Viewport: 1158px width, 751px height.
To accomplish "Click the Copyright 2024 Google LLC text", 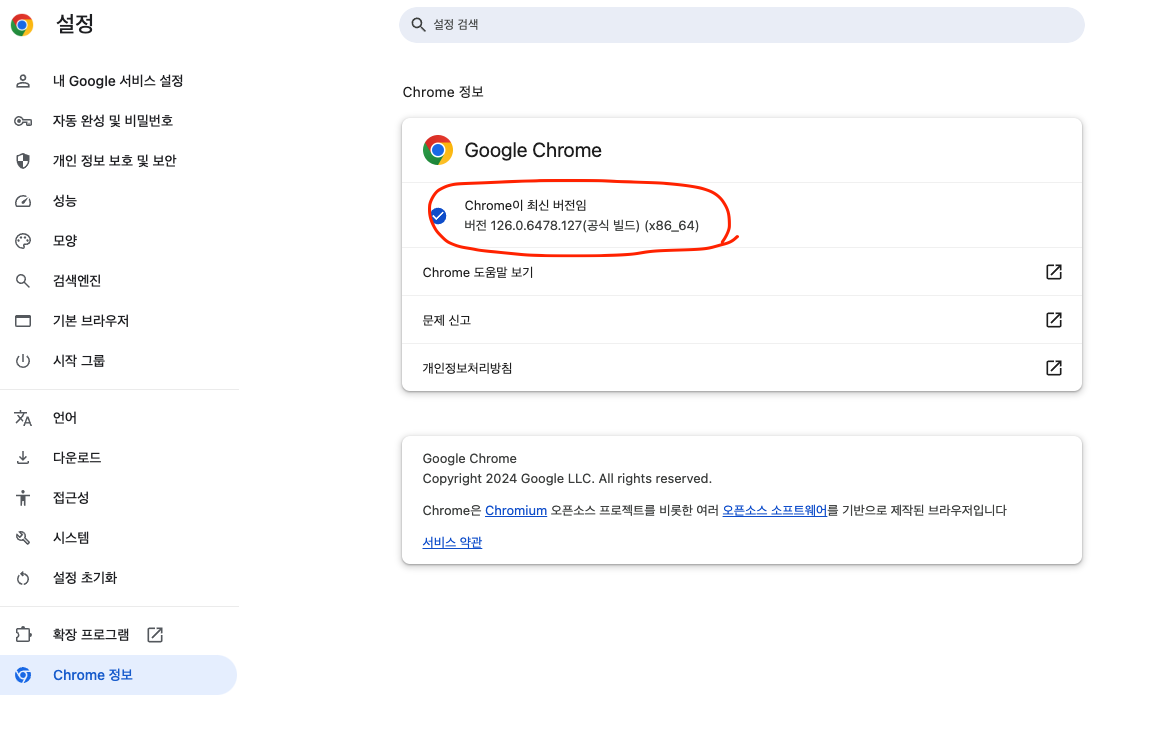I will (x=567, y=479).
